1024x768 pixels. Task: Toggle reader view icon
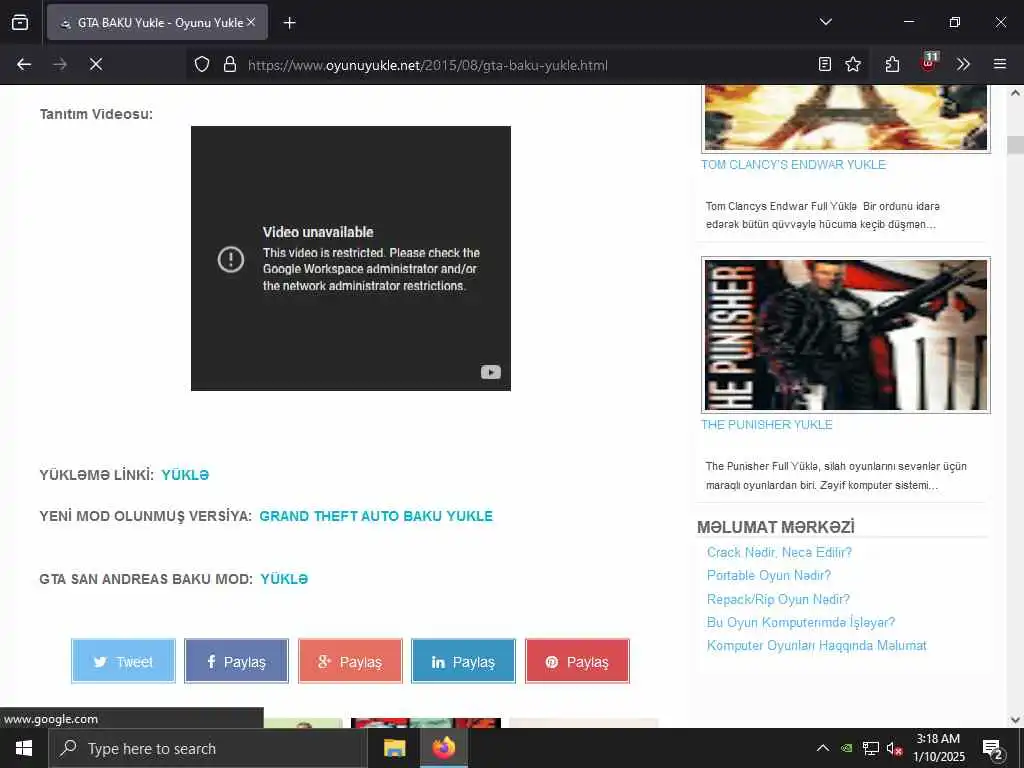tap(825, 64)
